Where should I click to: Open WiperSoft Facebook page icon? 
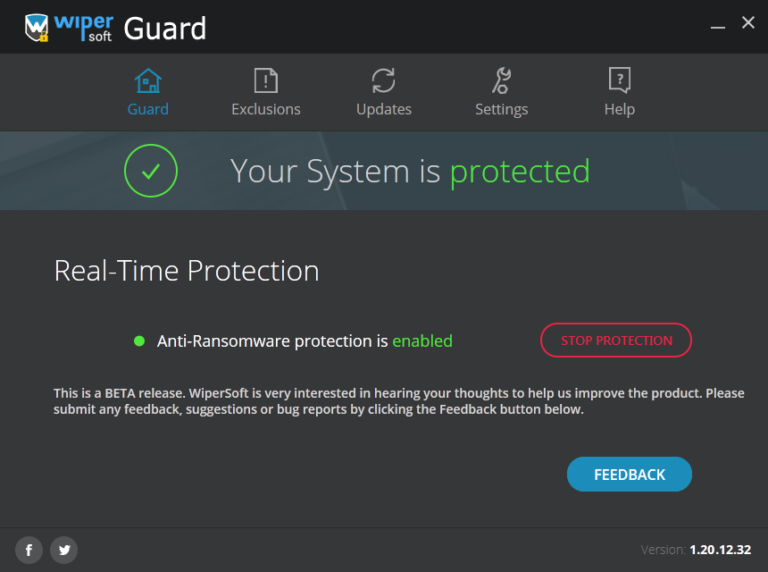point(28,549)
